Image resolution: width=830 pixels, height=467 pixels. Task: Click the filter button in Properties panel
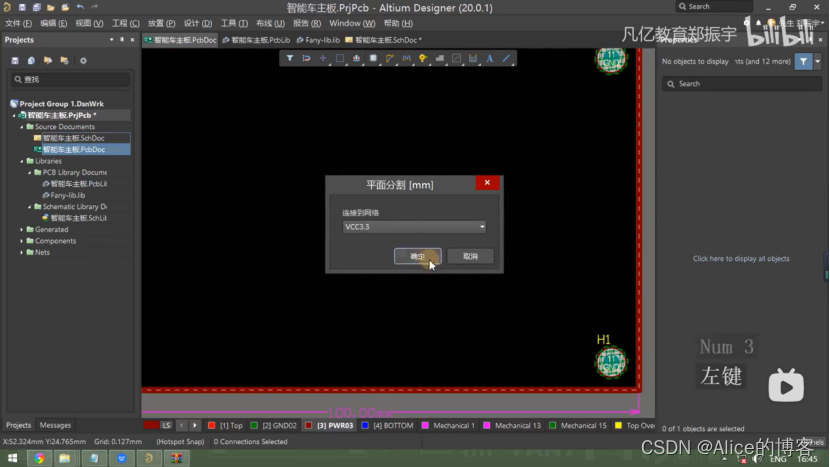(804, 61)
